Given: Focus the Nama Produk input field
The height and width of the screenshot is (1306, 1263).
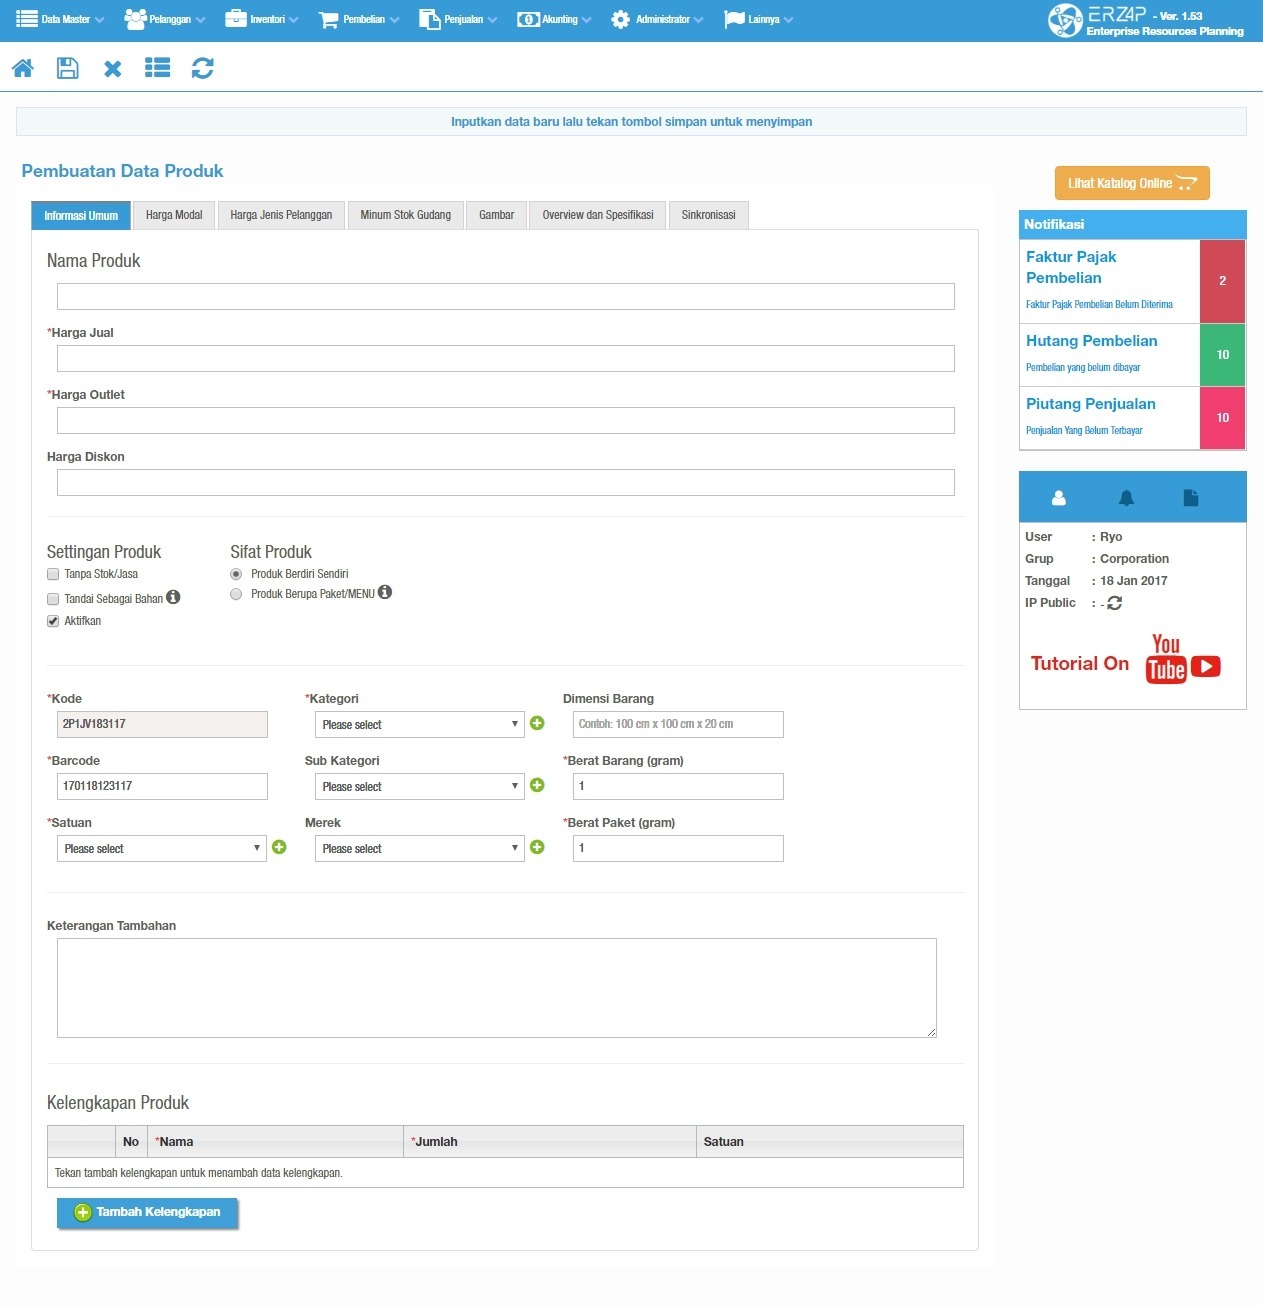Looking at the screenshot, I should [x=506, y=296].
